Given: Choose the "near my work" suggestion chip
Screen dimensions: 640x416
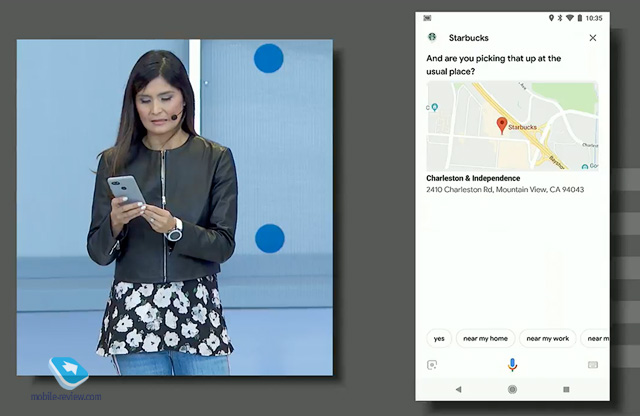Looking at the screenshot, I should (547, 338).
